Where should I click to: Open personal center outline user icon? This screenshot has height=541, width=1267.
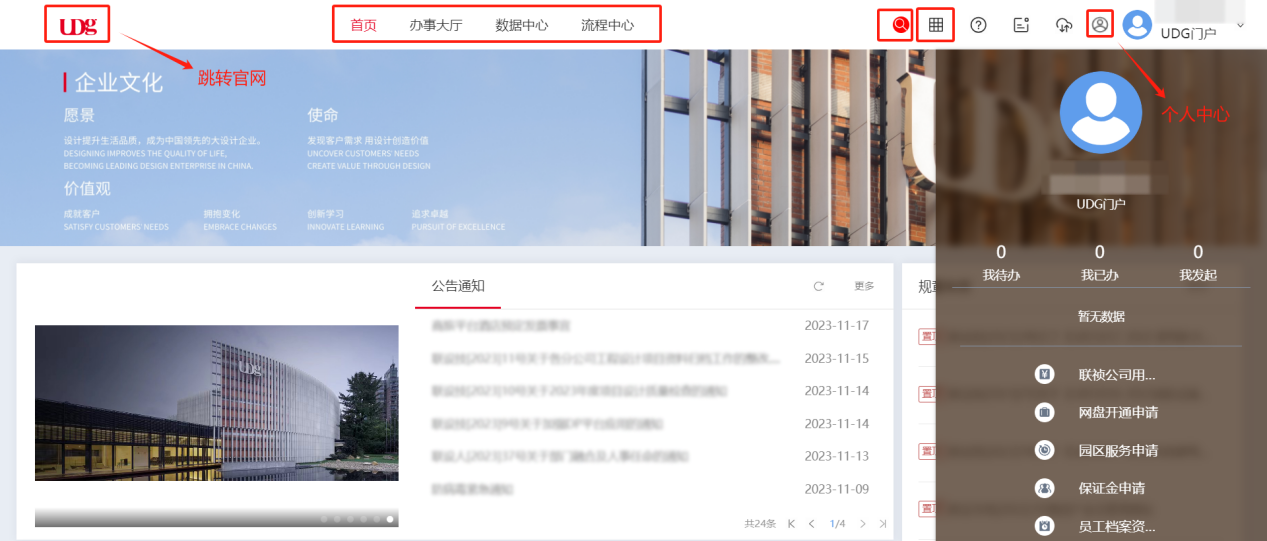tap(1100, 24)
